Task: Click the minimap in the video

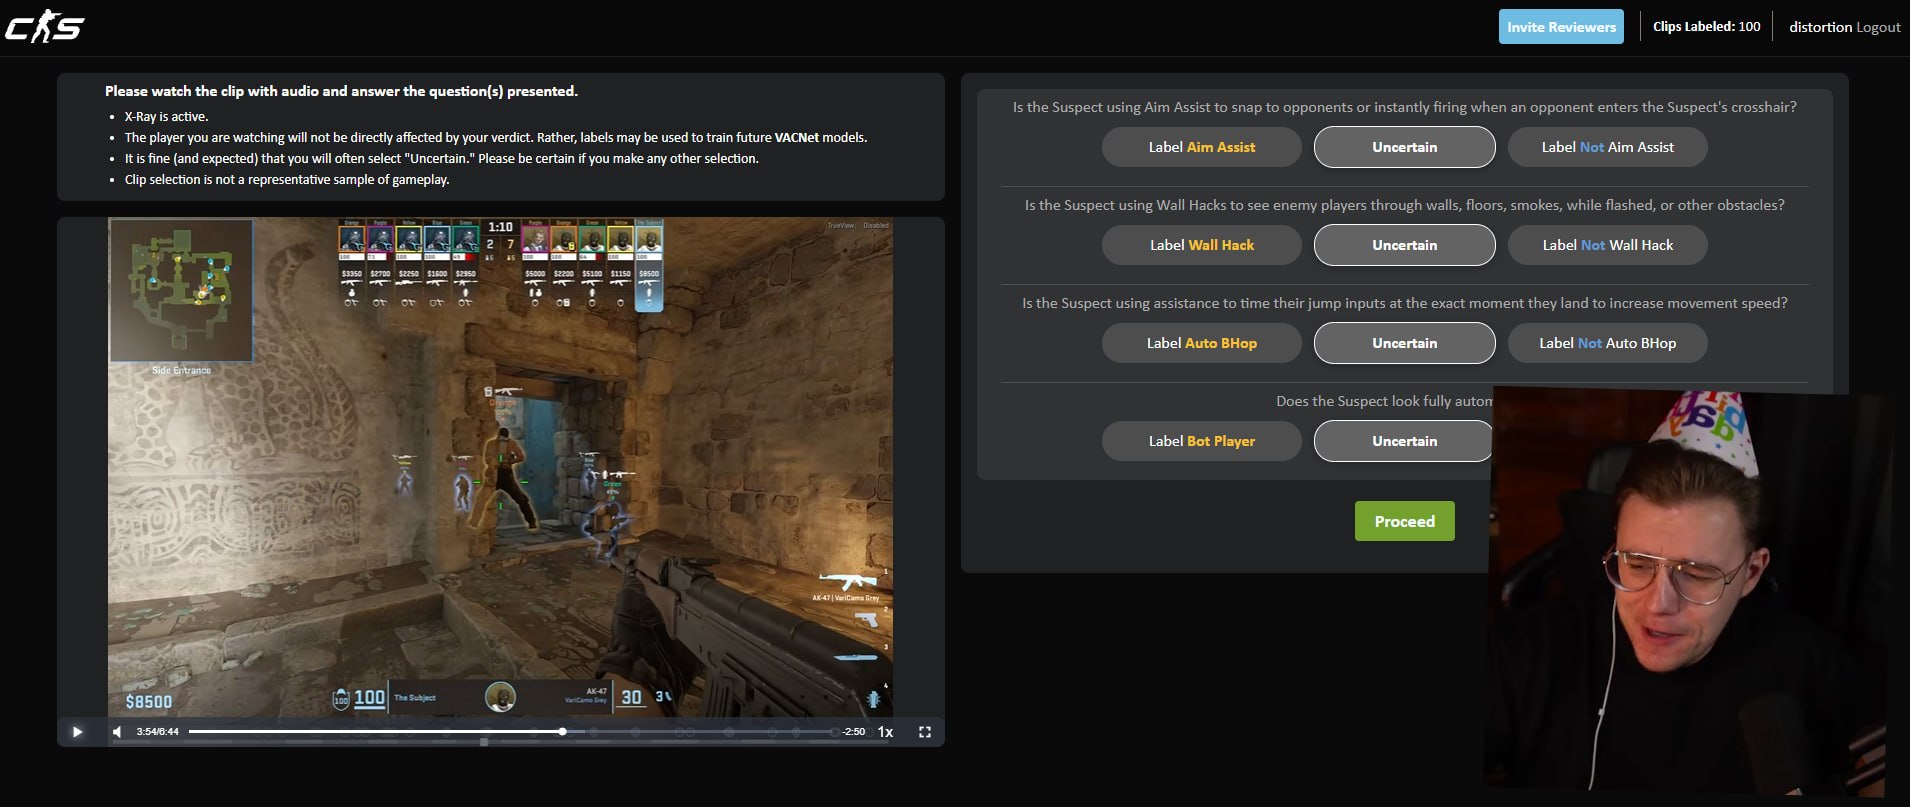Action: coord(181,290)
